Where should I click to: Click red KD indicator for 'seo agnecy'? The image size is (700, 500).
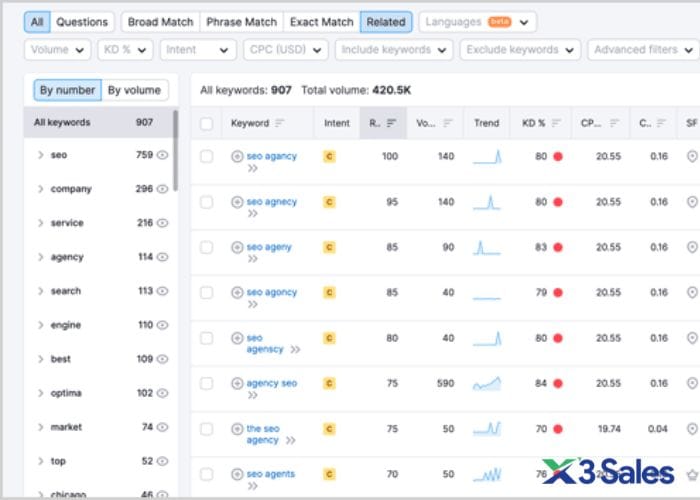(558, 202)
